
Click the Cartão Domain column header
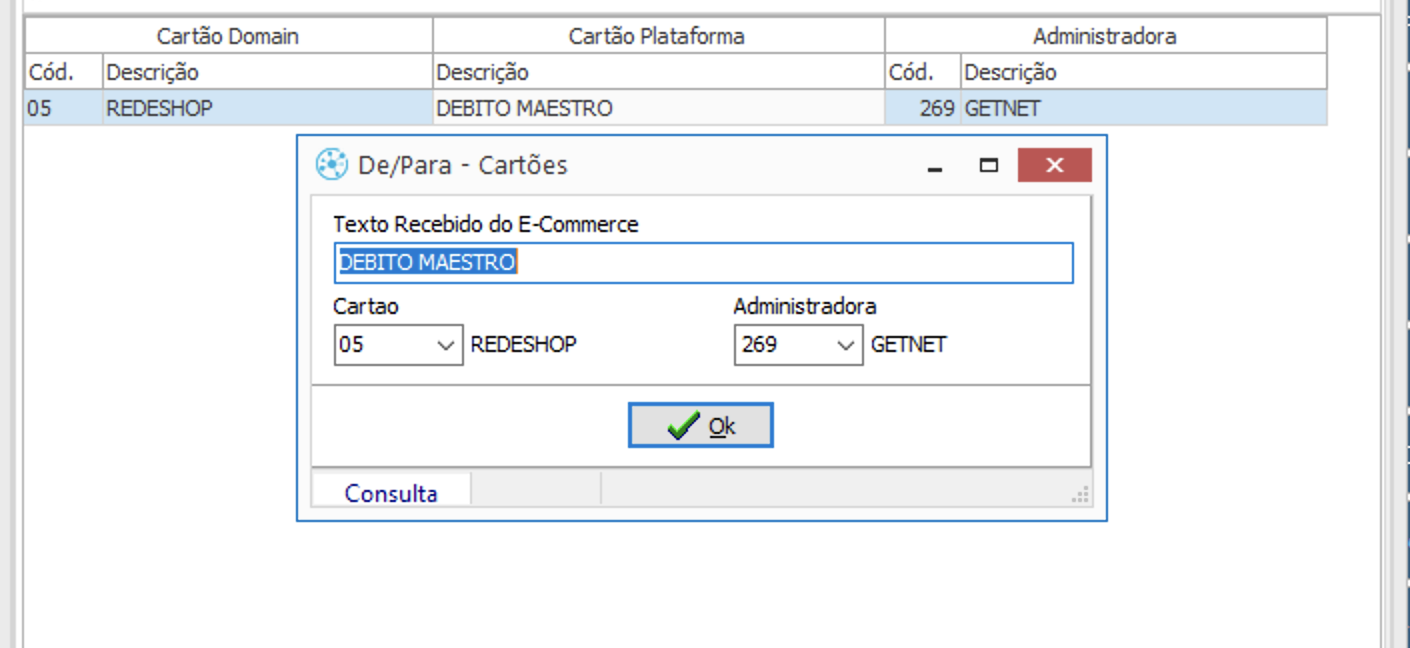228,36
